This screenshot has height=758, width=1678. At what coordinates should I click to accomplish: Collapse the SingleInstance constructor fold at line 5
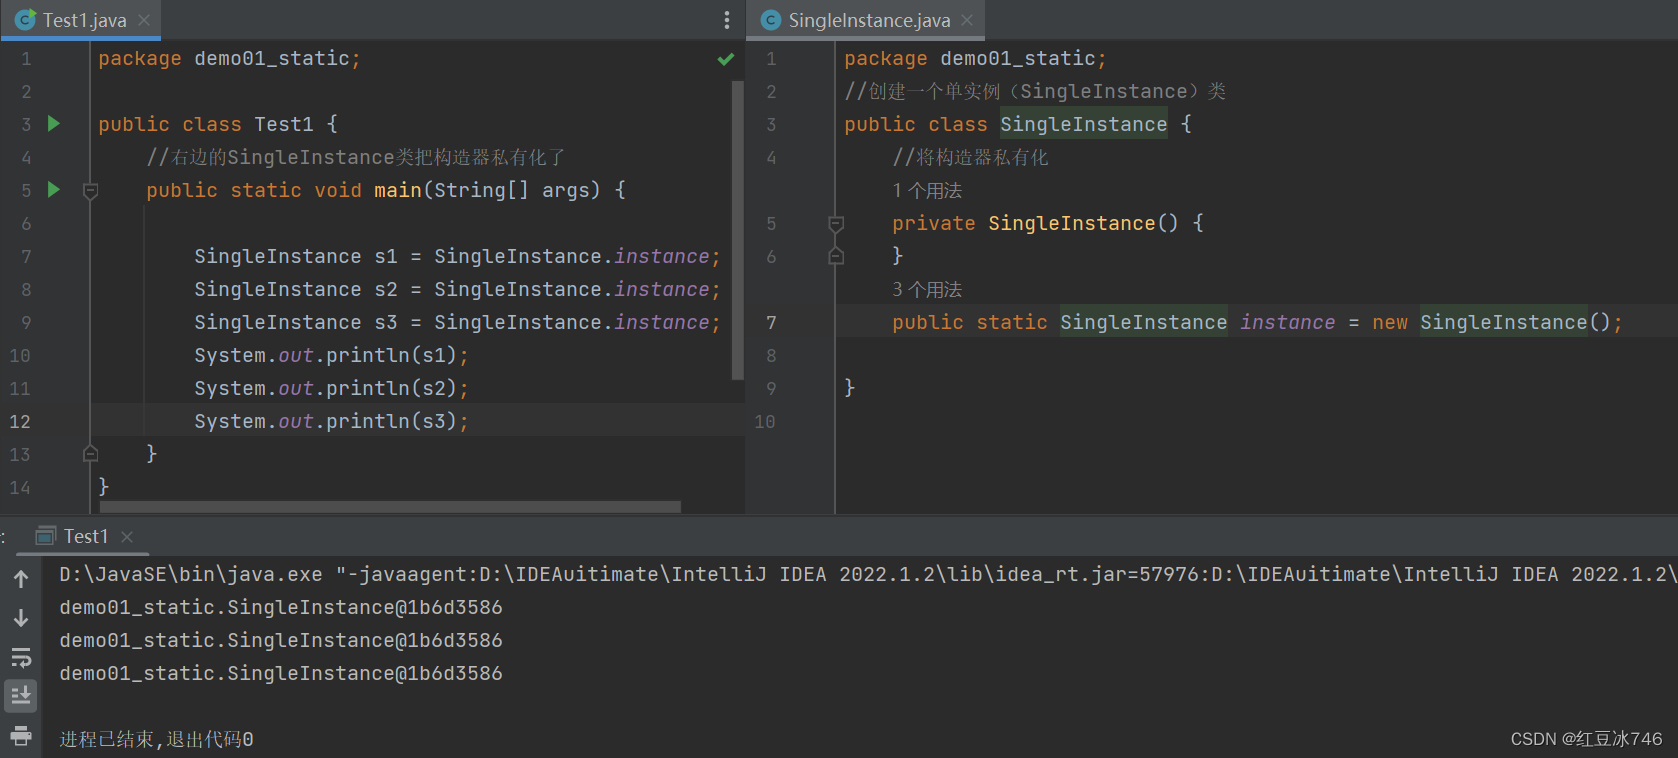pos(836,224)
